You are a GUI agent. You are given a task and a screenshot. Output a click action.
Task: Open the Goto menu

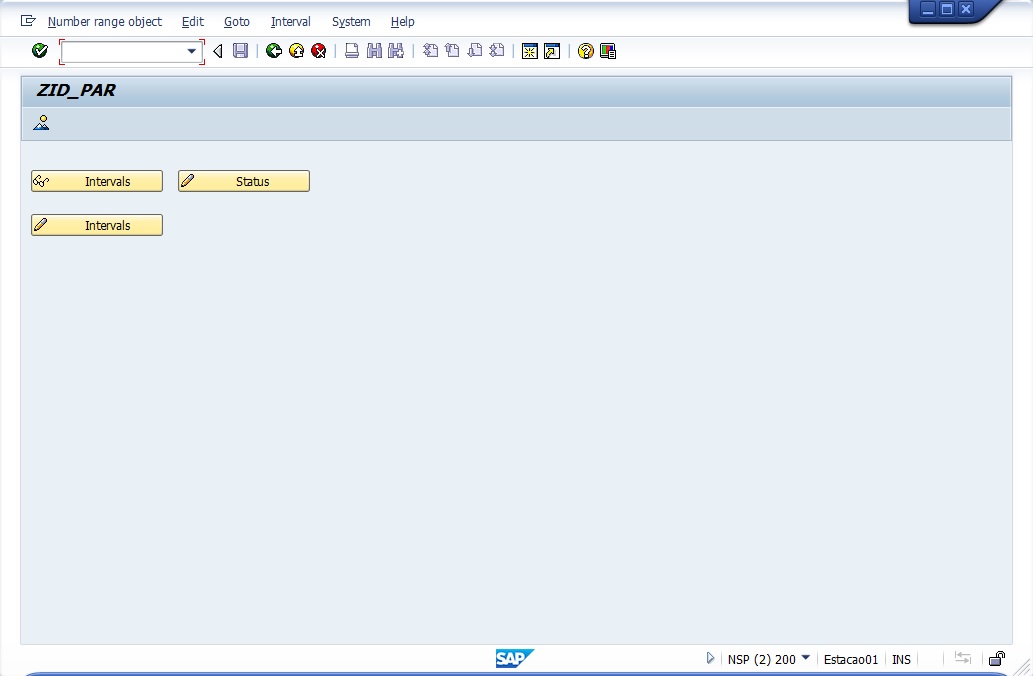click(237, 21)
